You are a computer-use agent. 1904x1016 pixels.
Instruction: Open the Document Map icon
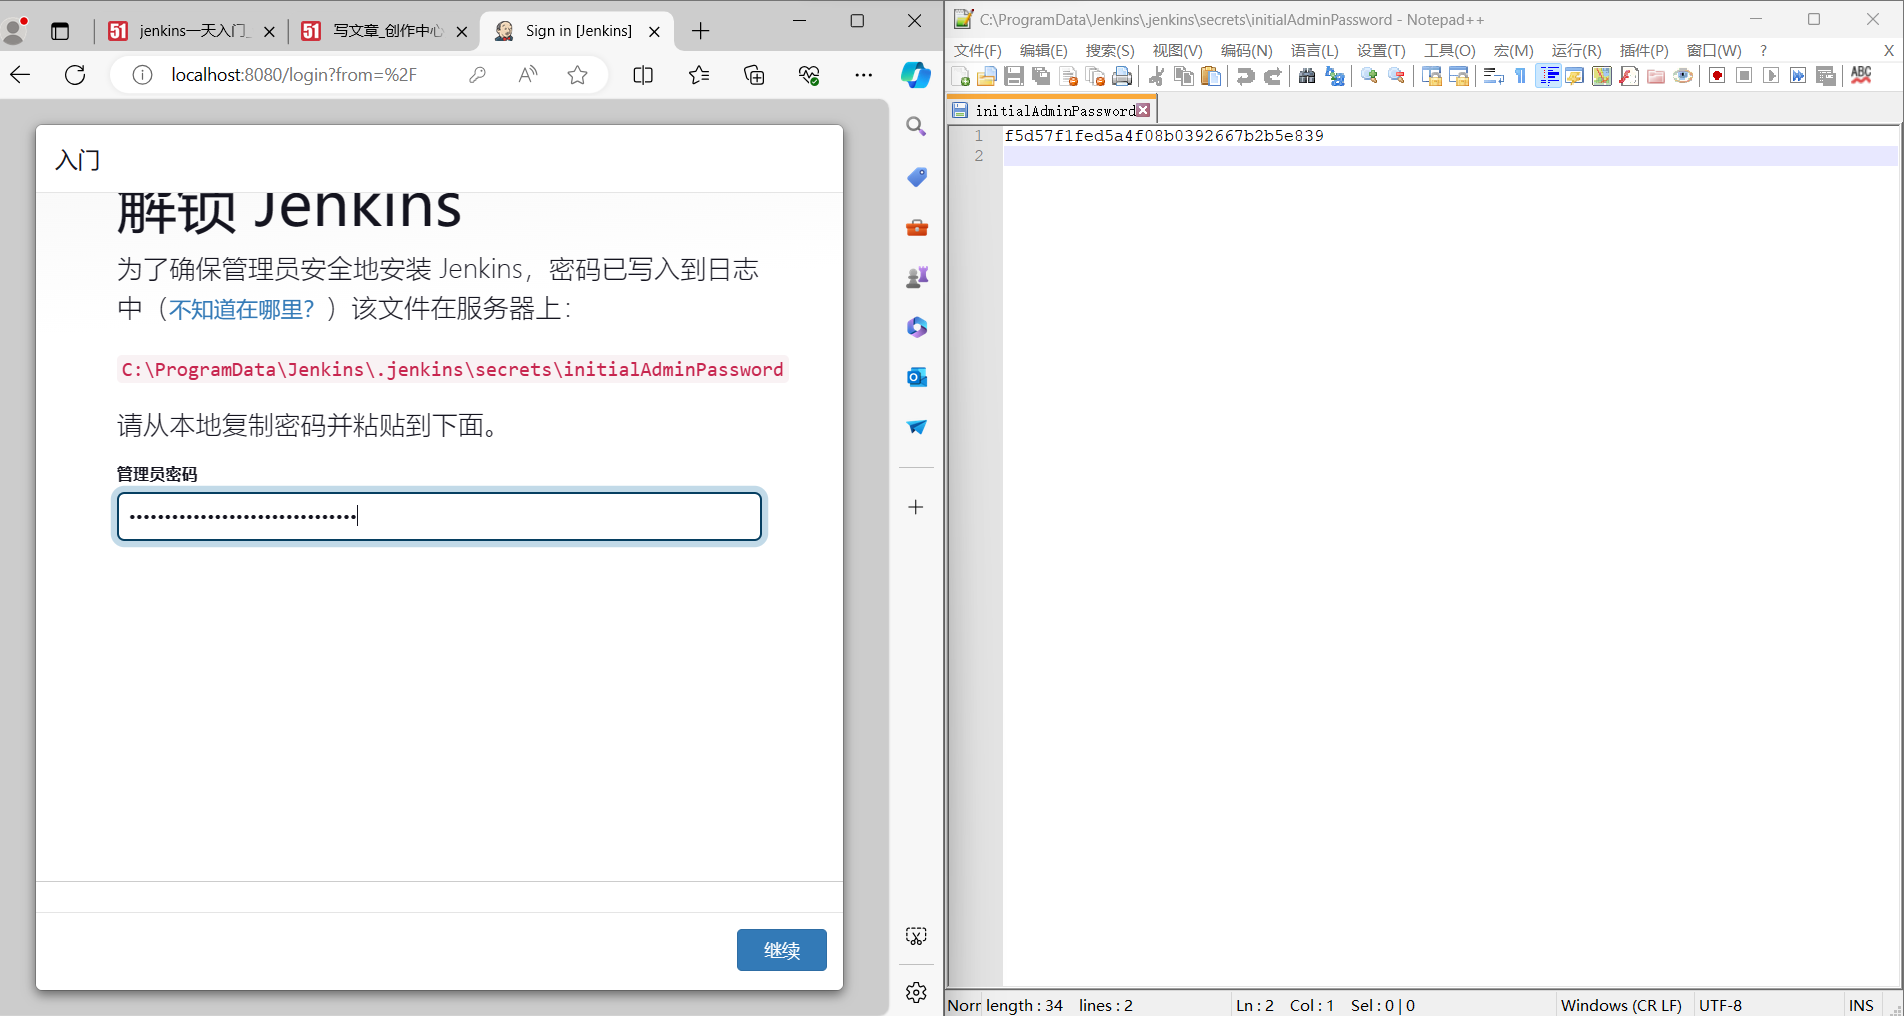(1601, 76)
